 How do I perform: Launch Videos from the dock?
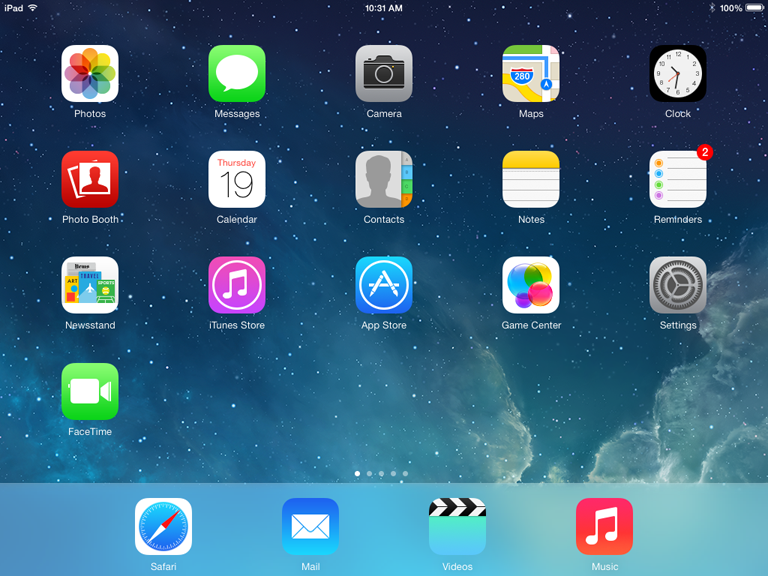(x=457, y=527)
